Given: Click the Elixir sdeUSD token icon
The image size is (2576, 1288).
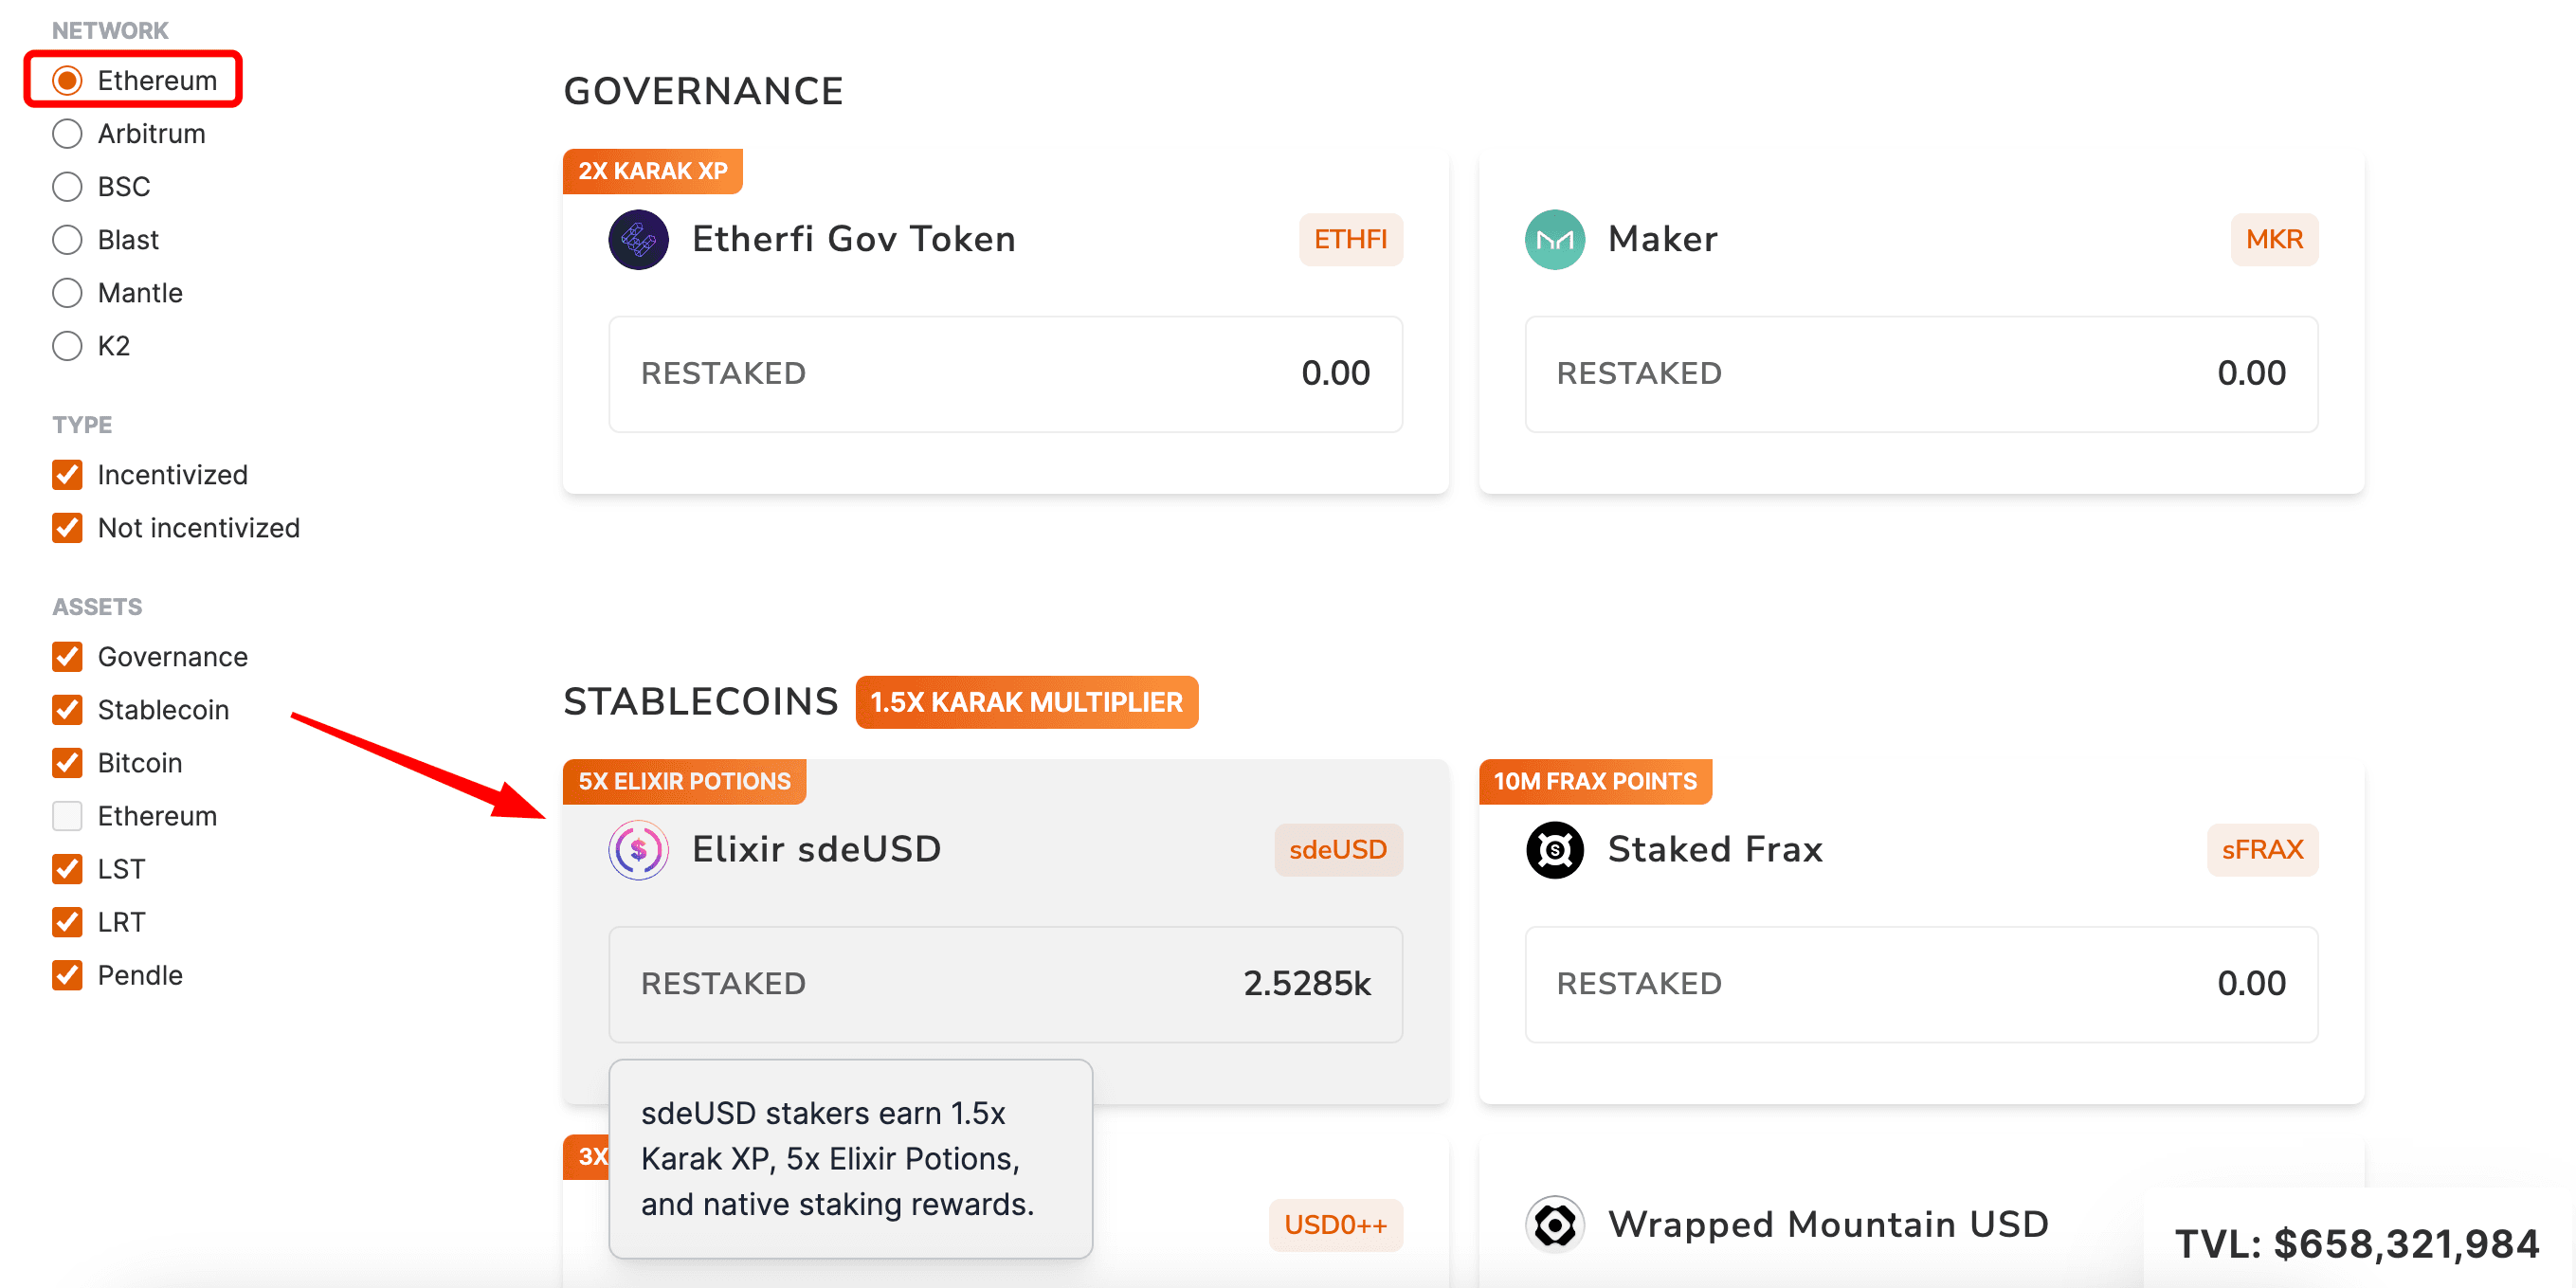Looking at the screenshot, I should point(638,849).
